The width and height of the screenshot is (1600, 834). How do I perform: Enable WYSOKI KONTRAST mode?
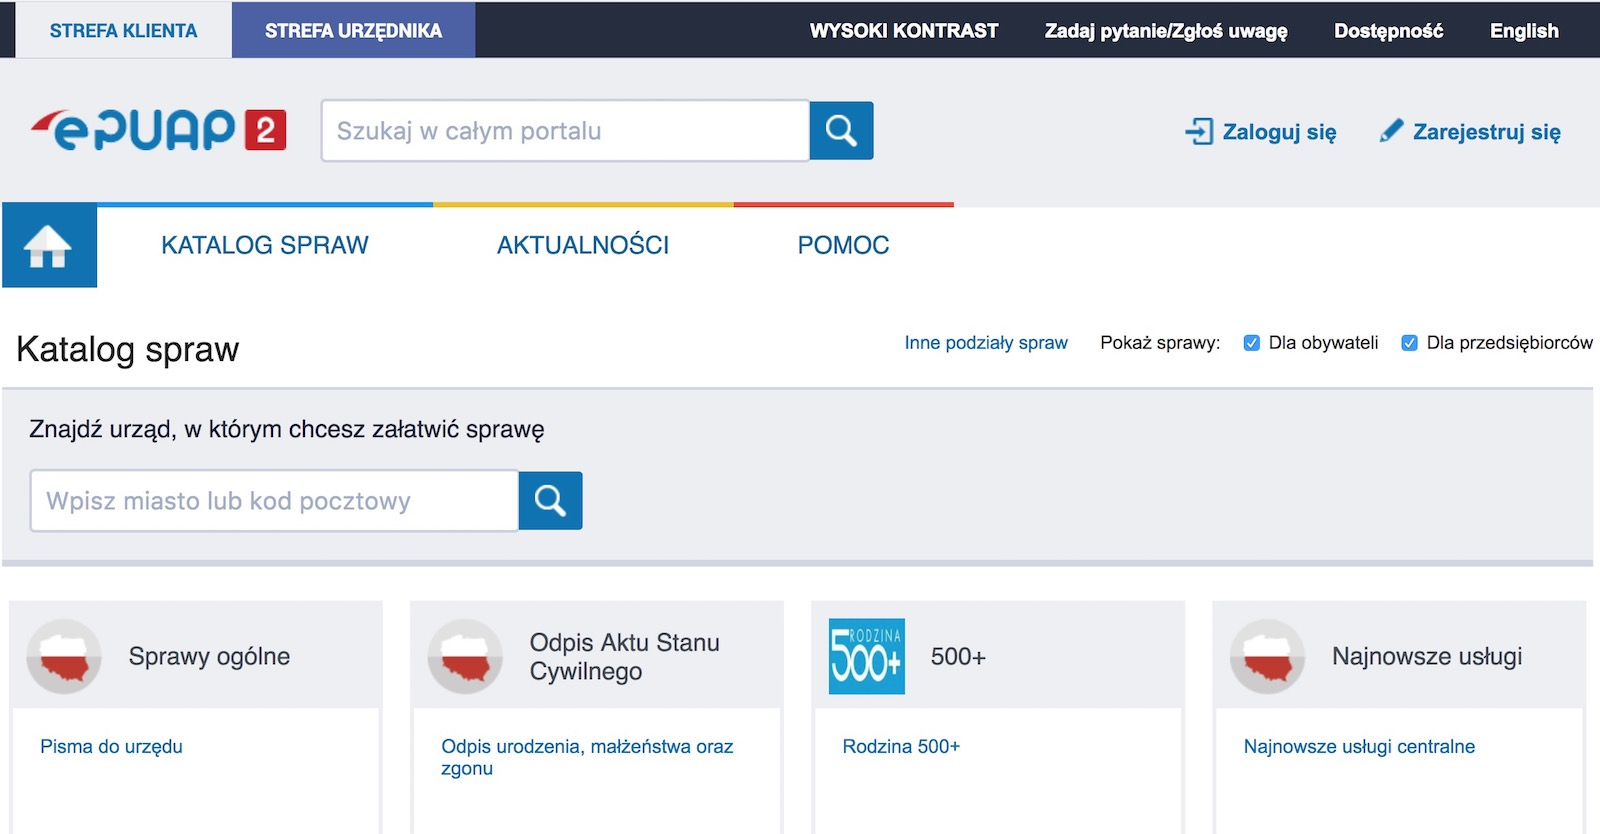coord(904,31)
